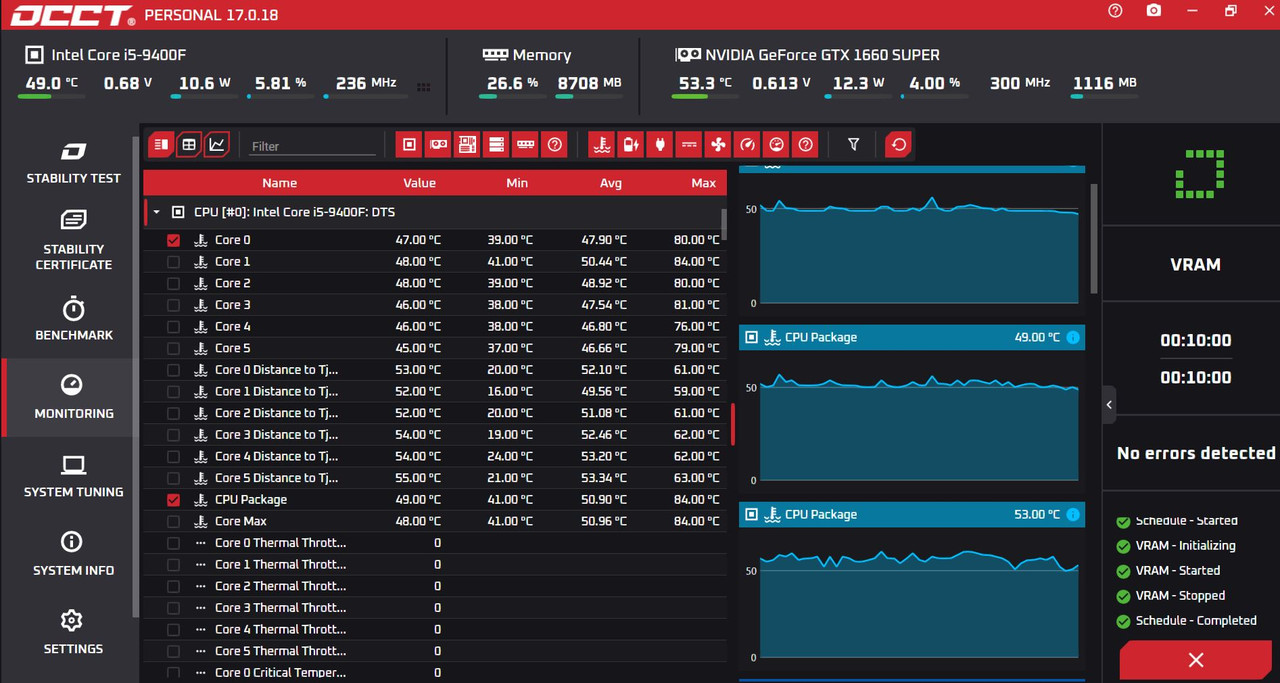Sort table by Name column header
This screenshot has height=683, width=1280.
point(279,183)
